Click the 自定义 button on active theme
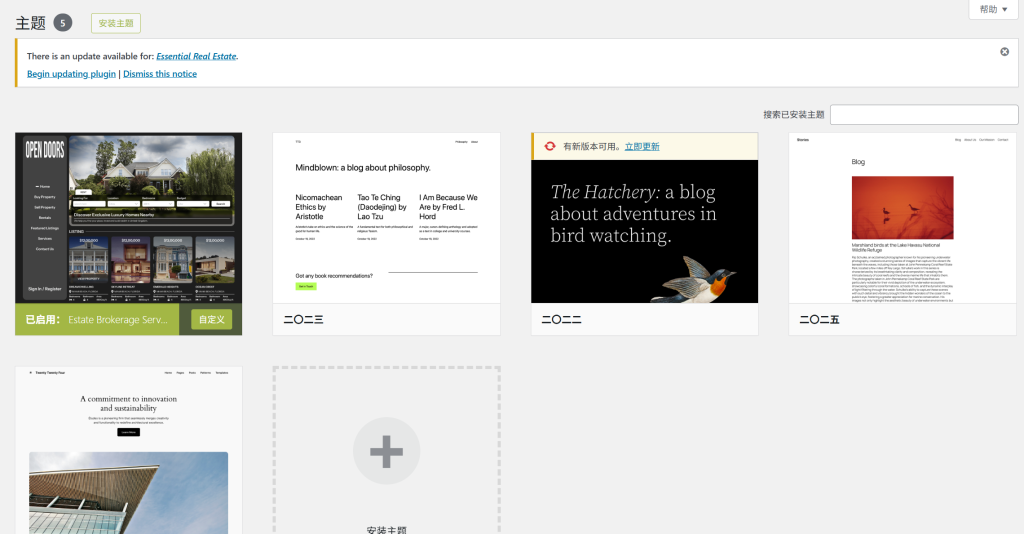Viewport: 1024px width, 534px height. [212, 320]
